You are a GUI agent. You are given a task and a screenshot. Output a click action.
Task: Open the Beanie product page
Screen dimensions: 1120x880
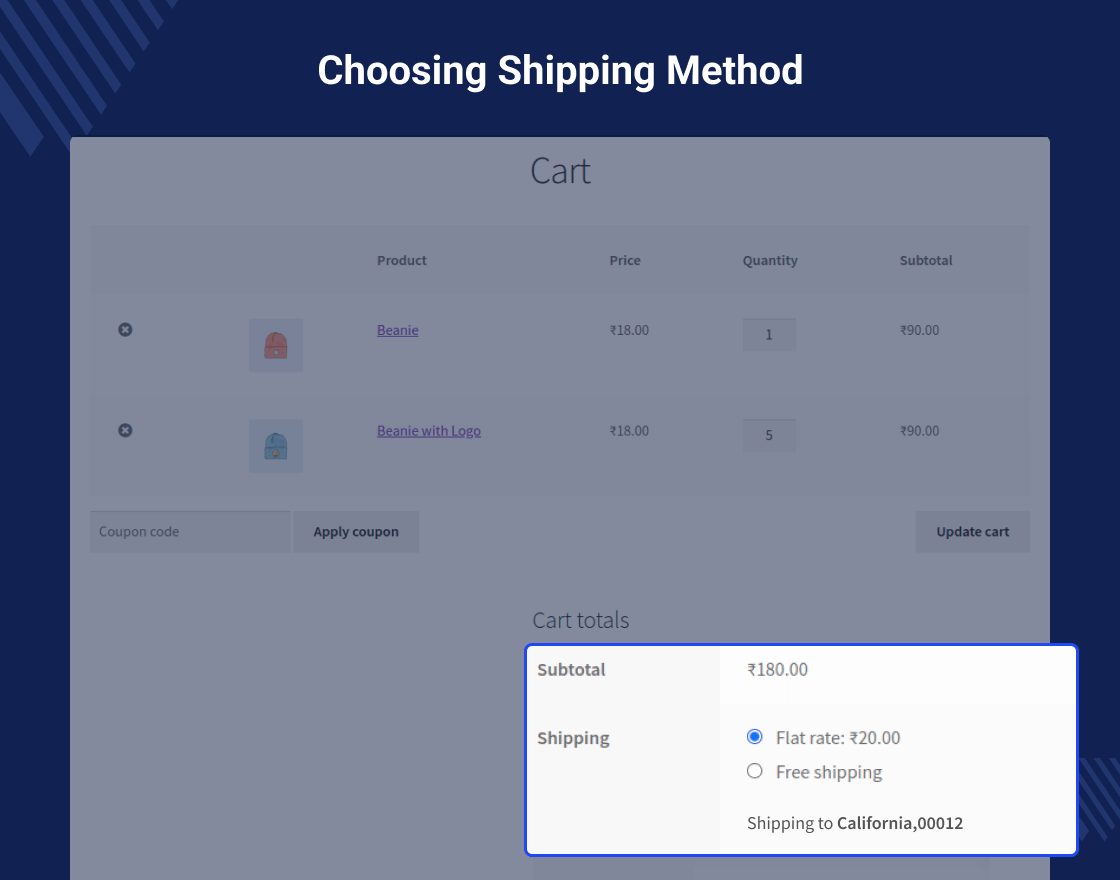(x=397, y=330)
